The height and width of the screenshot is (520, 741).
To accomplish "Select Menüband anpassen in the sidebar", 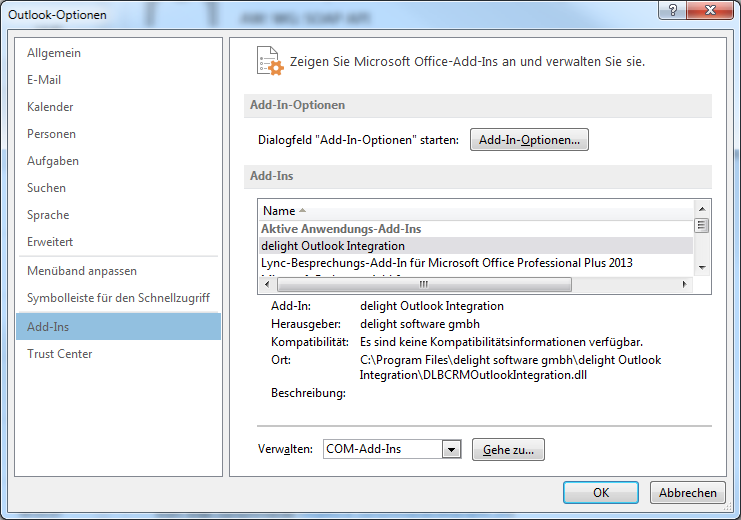I will [x=82, y=271].
